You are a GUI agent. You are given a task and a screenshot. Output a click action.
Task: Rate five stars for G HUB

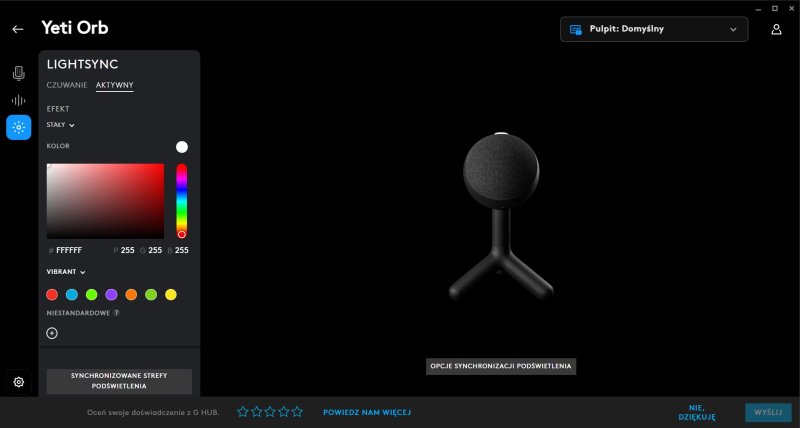click(297, 412)
